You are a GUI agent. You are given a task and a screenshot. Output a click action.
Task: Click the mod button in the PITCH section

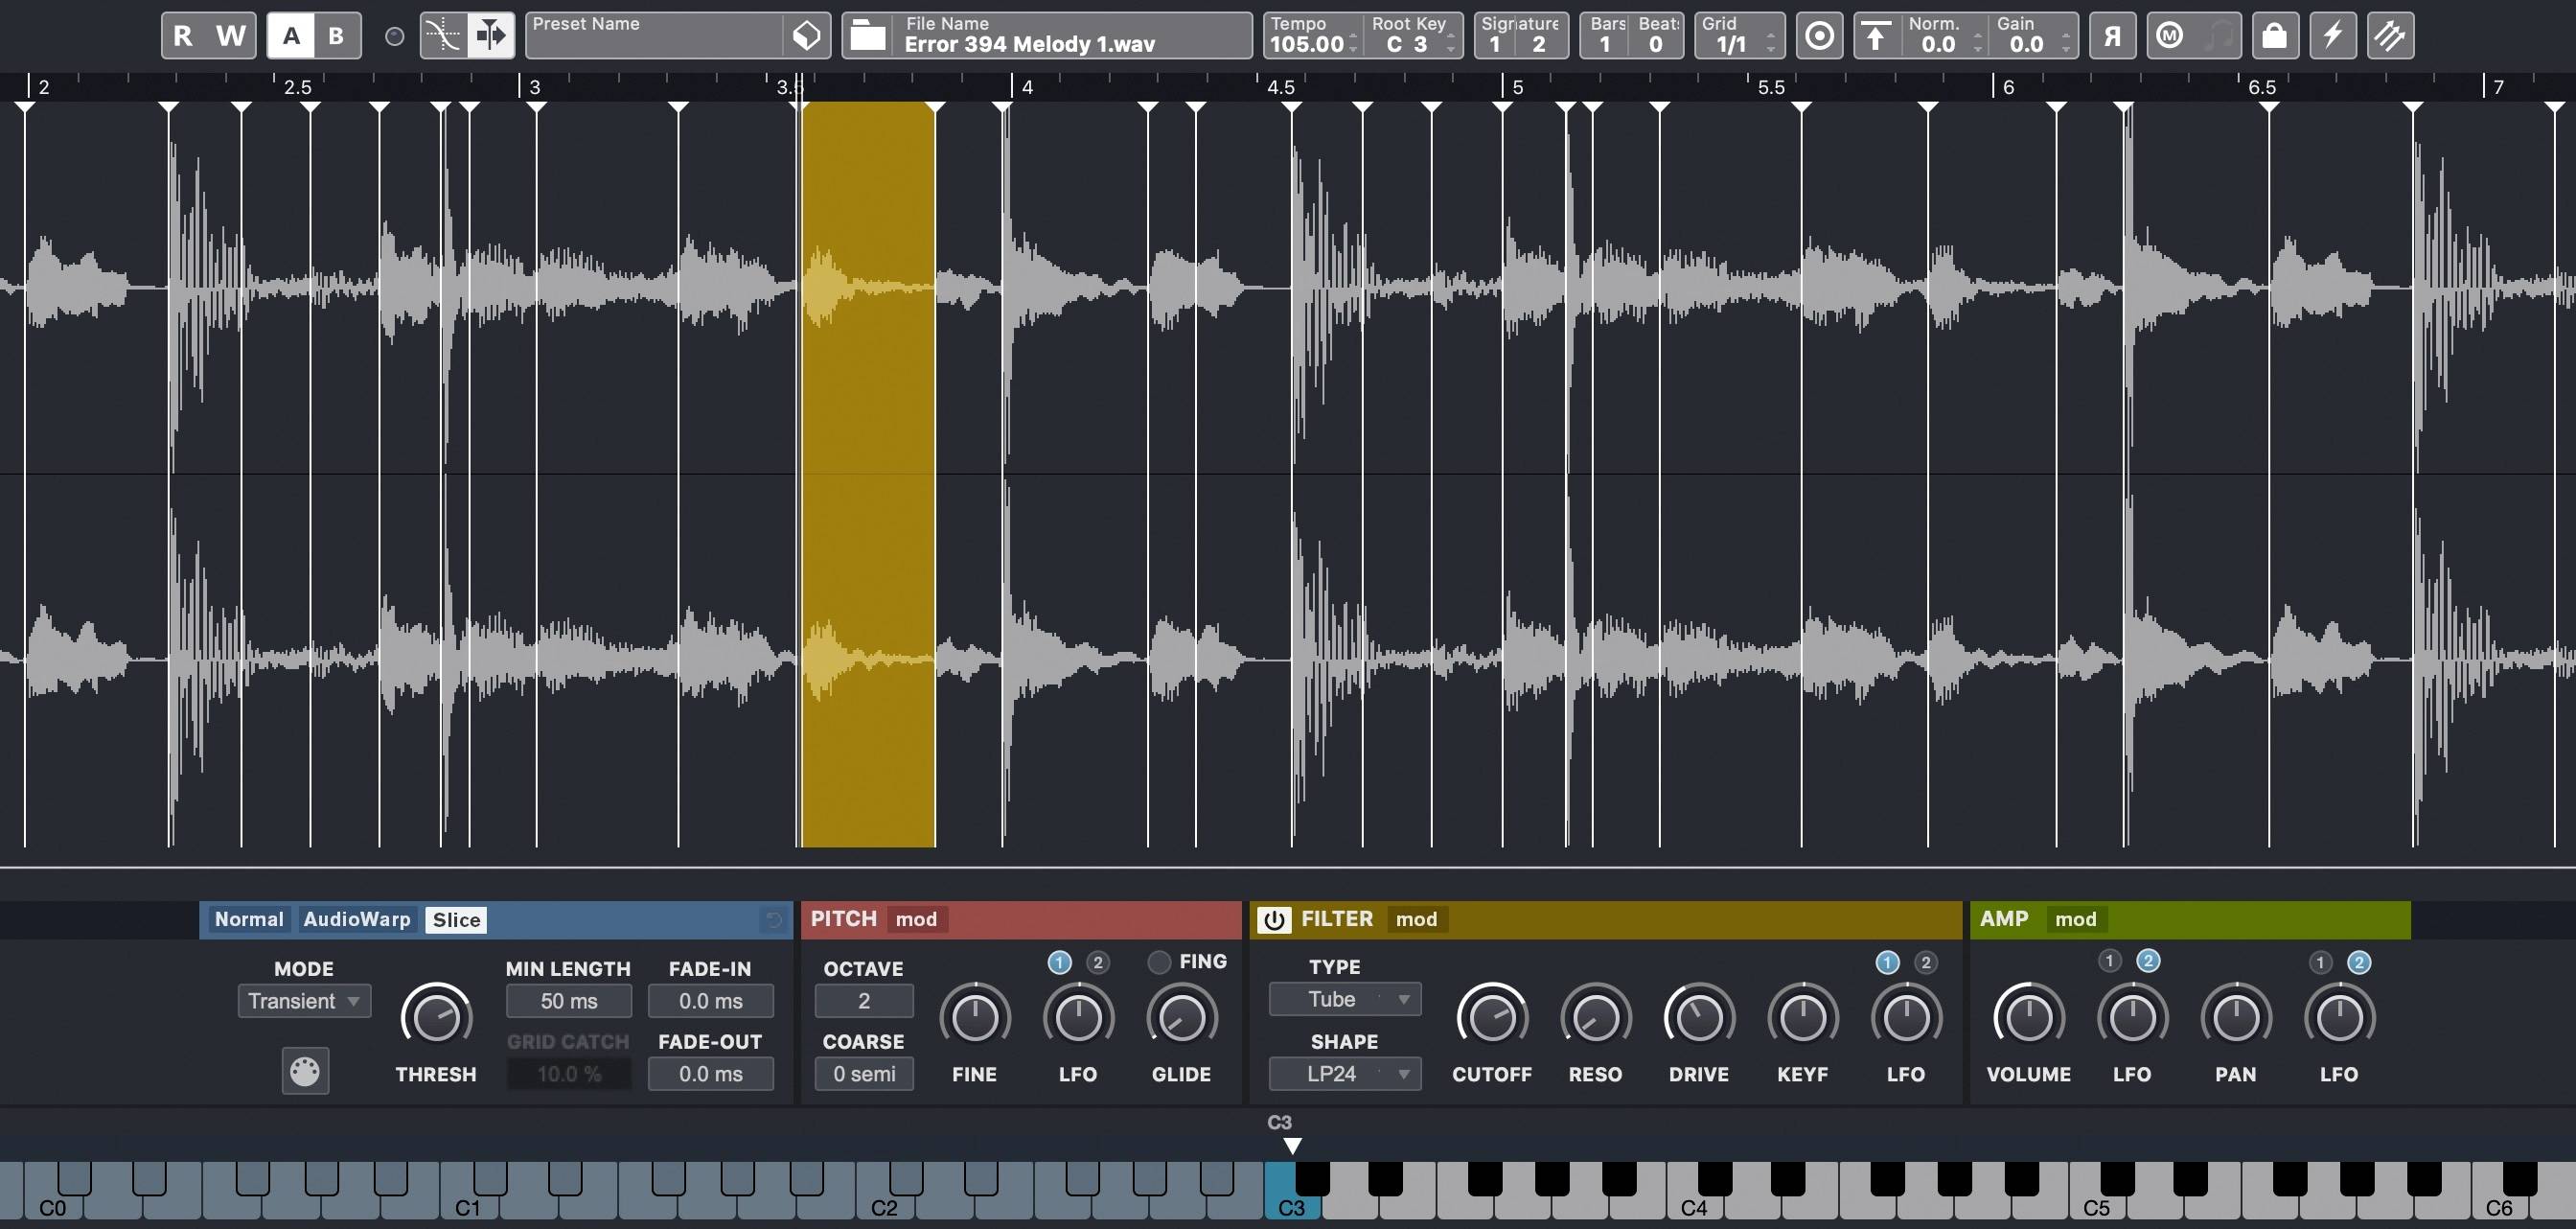[x=916, y=919]
